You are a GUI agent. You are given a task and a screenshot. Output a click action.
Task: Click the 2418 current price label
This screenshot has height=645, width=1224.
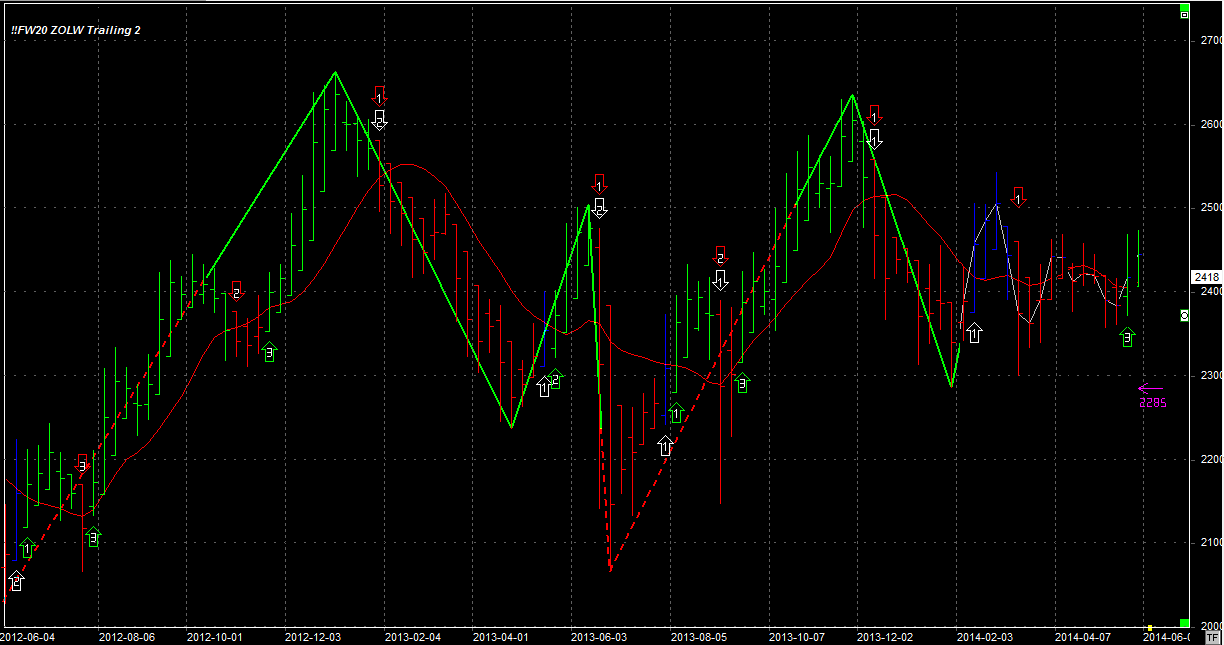tap(1206, 277)
